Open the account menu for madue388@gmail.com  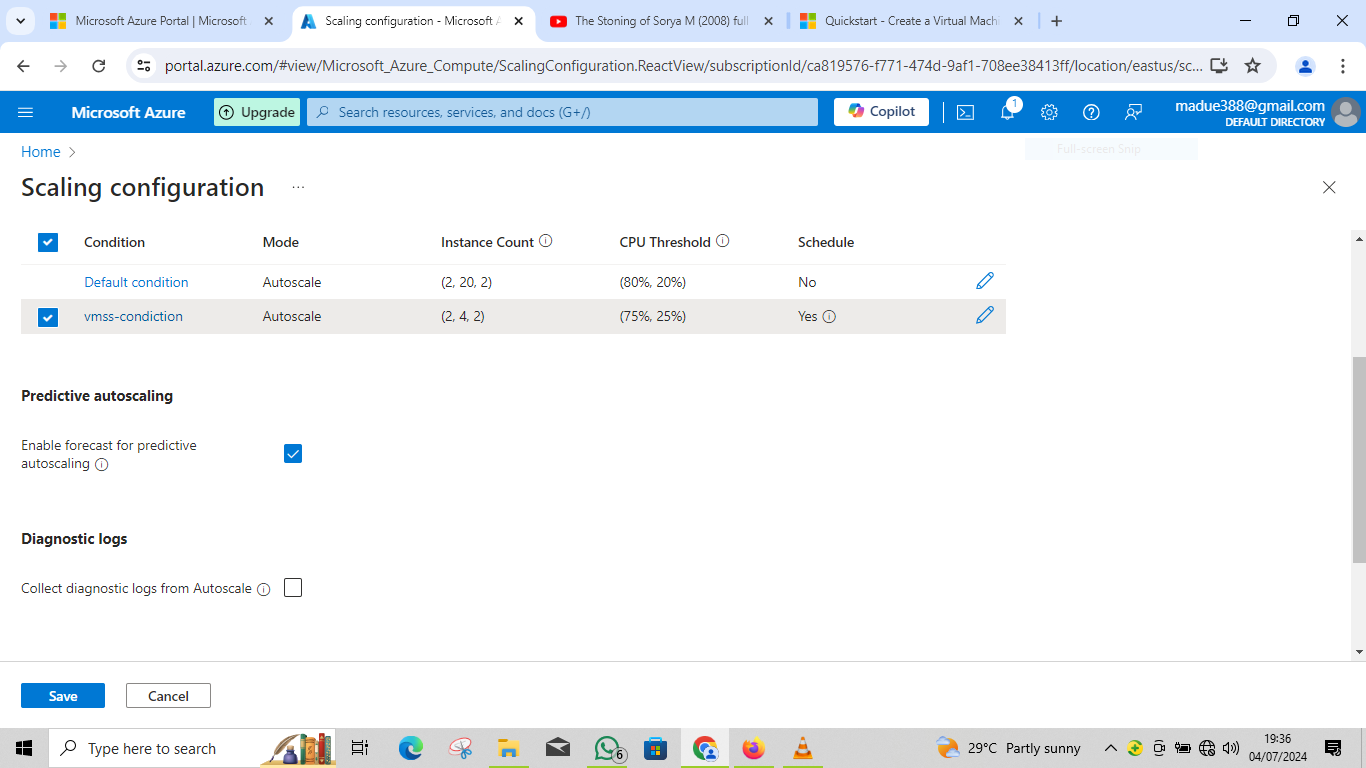(x=1268, y=112)
